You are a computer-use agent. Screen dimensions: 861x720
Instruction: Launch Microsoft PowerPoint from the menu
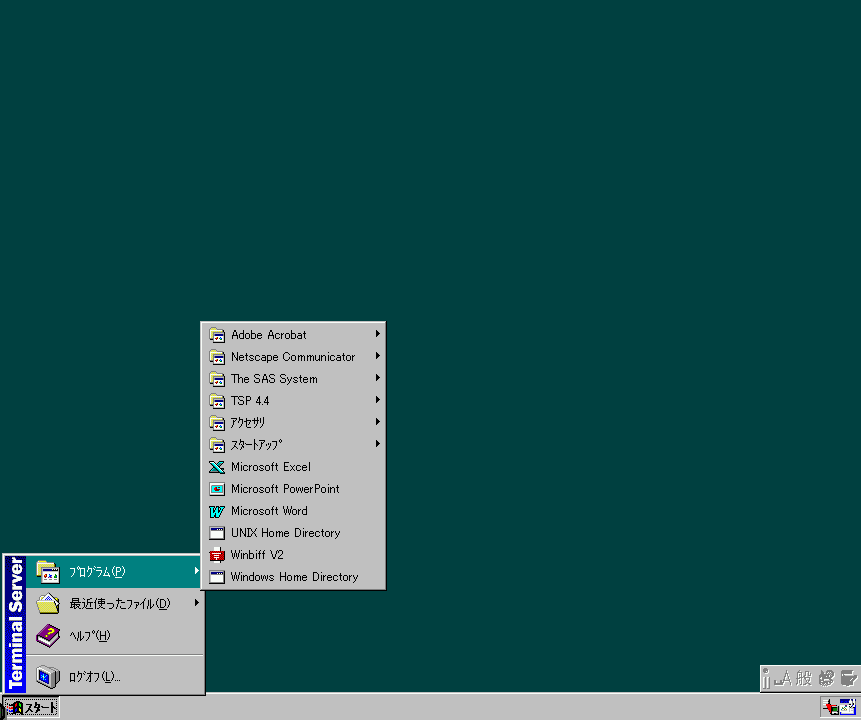click(x=293, y=489)
